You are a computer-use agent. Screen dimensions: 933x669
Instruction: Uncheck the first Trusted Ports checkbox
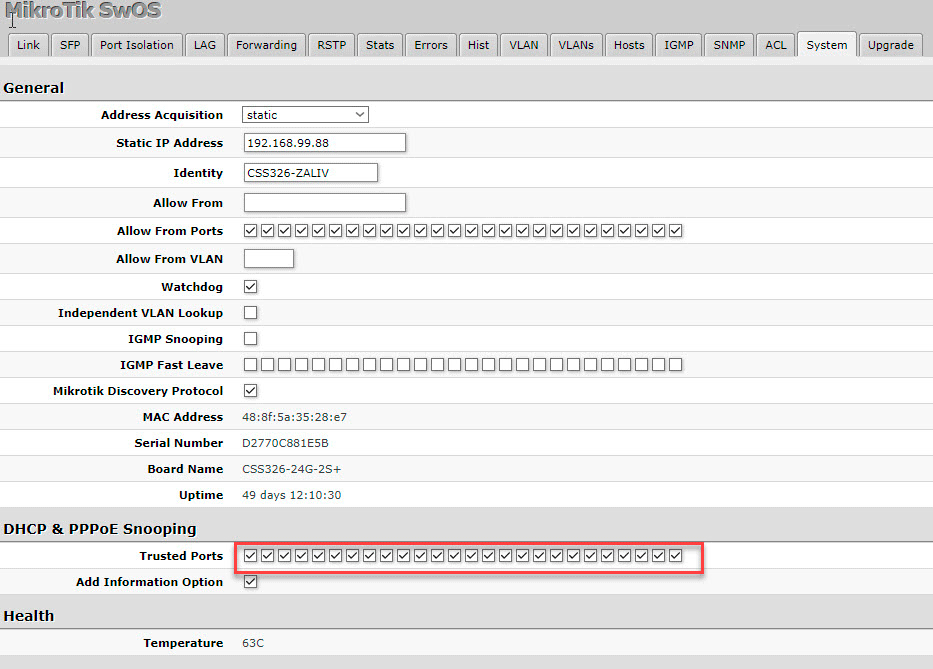pos(251,556)
